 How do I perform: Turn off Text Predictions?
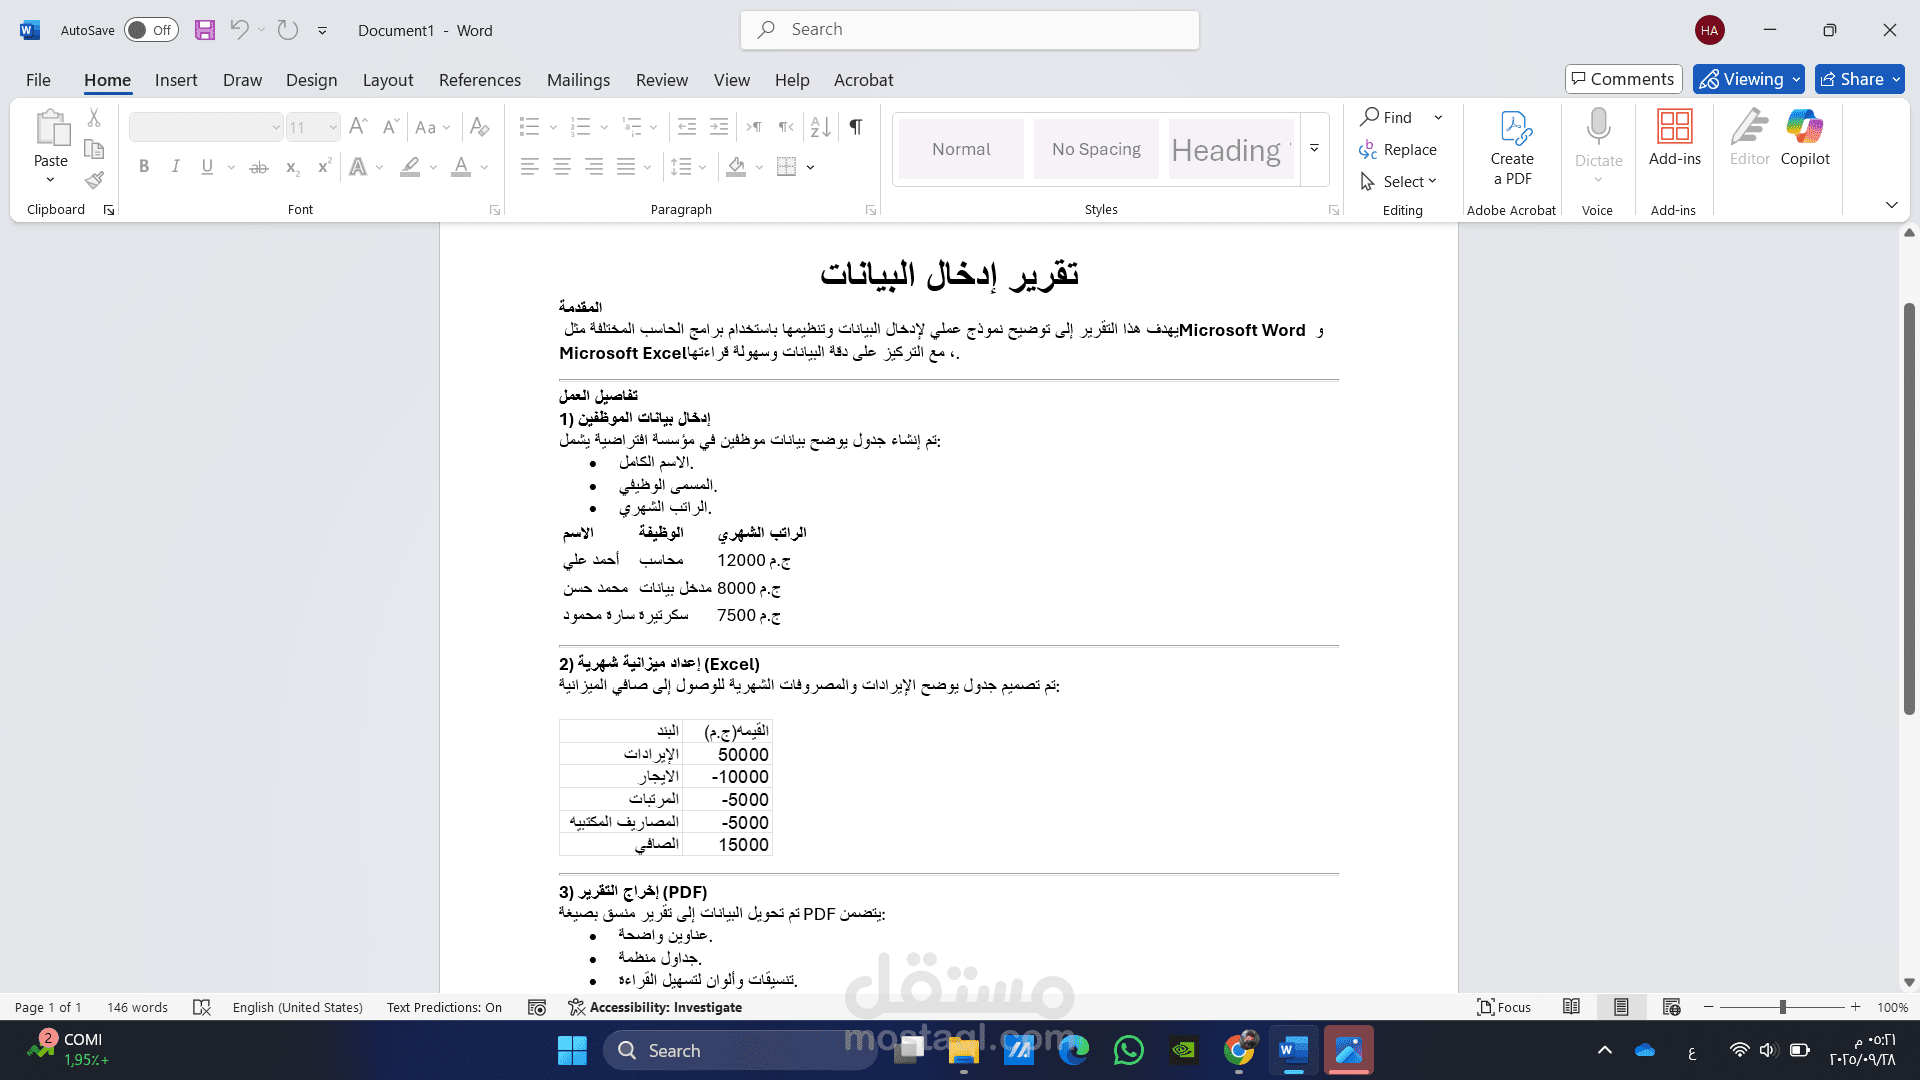[x=444, y=1007]
